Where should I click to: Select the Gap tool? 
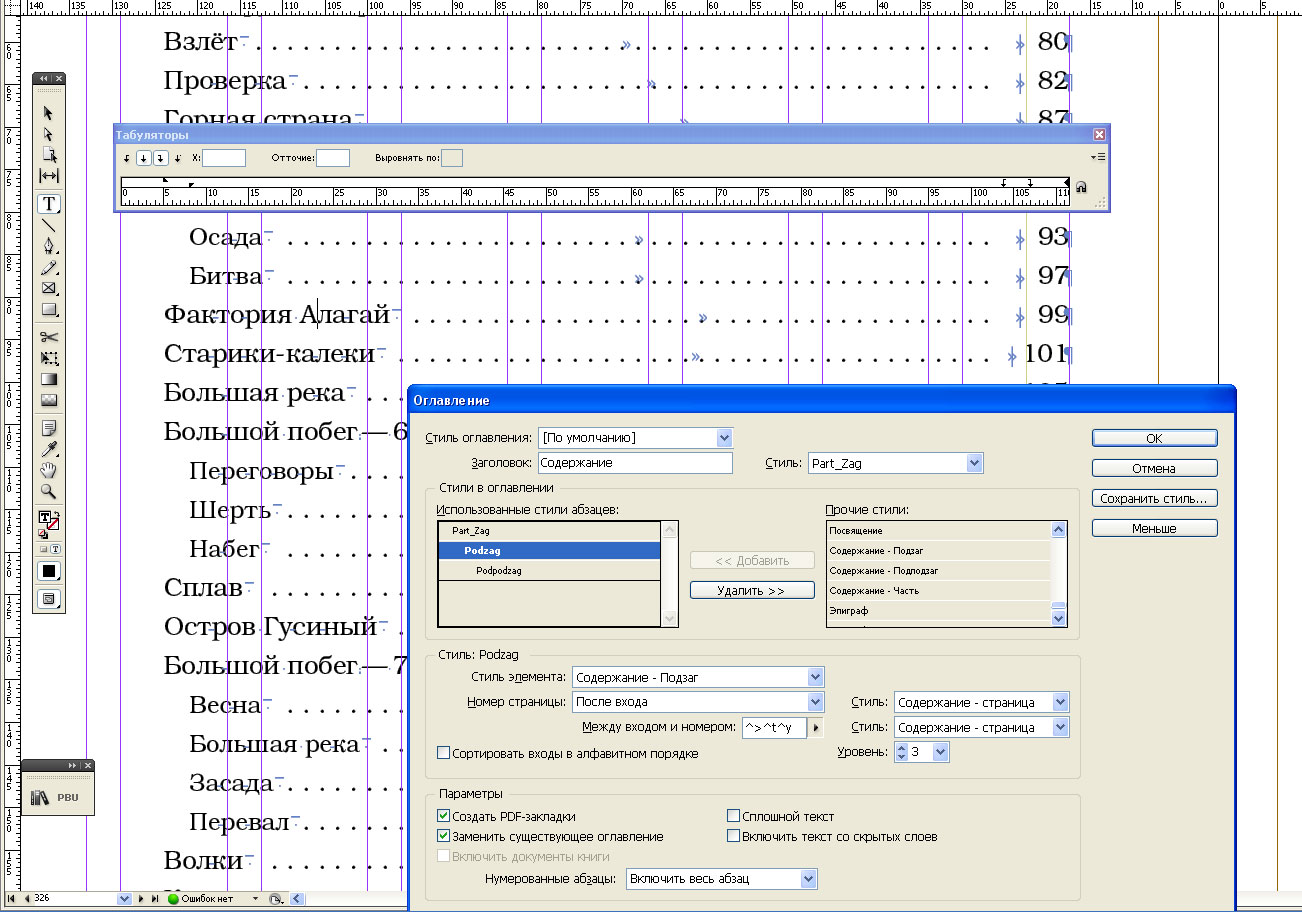click(48, 176)
